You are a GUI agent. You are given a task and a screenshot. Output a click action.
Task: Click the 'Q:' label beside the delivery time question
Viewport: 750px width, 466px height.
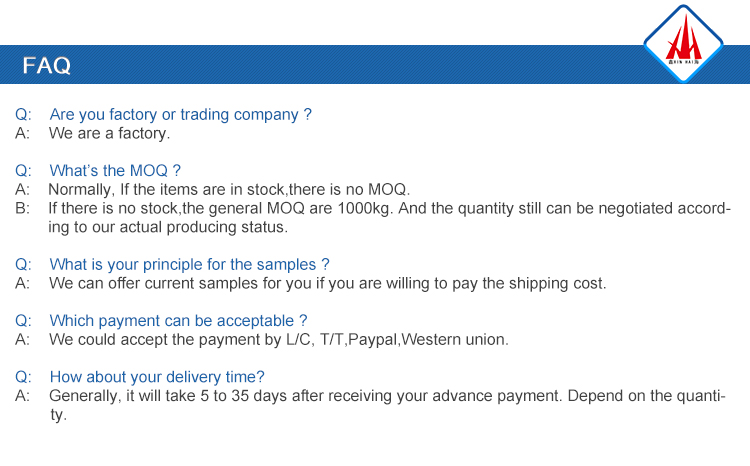coord(22,377)
